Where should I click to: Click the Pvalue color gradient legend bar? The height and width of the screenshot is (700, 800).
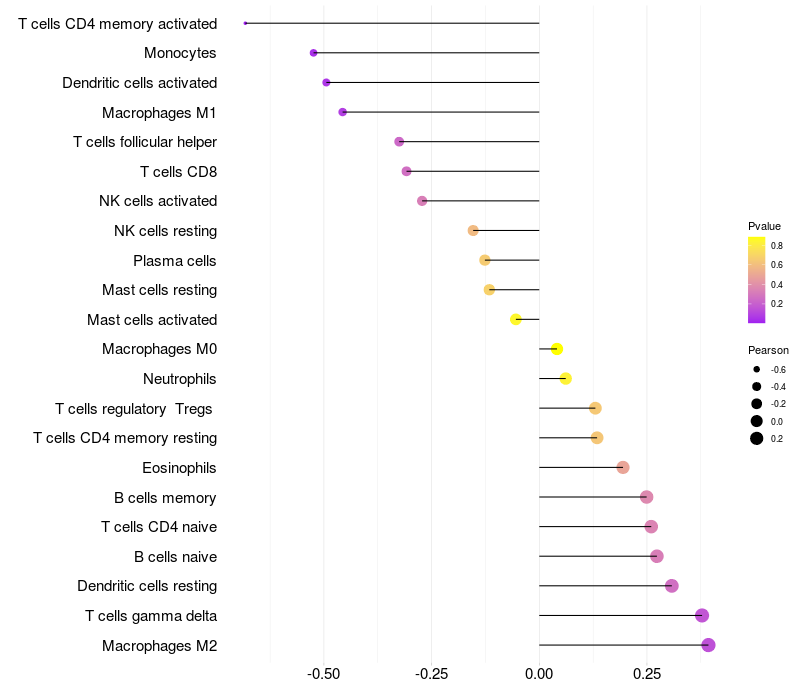click(756, 280)
